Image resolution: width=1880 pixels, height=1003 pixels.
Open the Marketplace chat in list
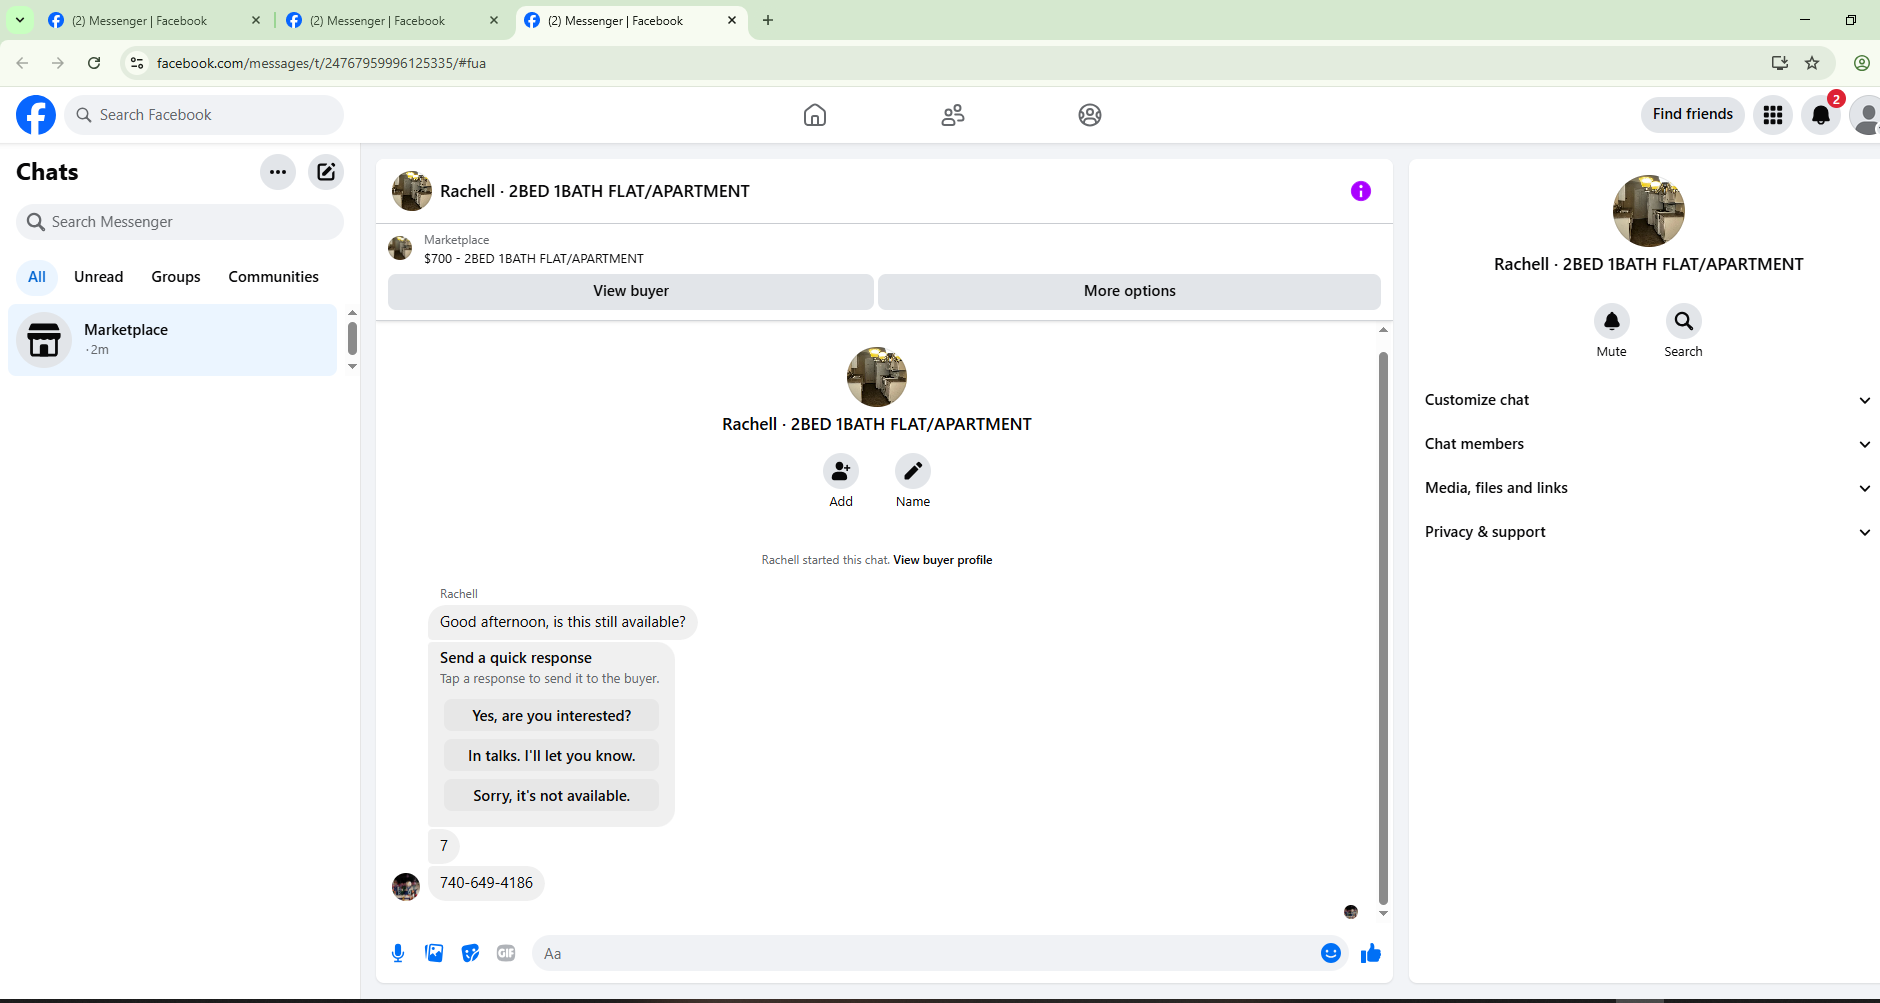click(173, 340)
